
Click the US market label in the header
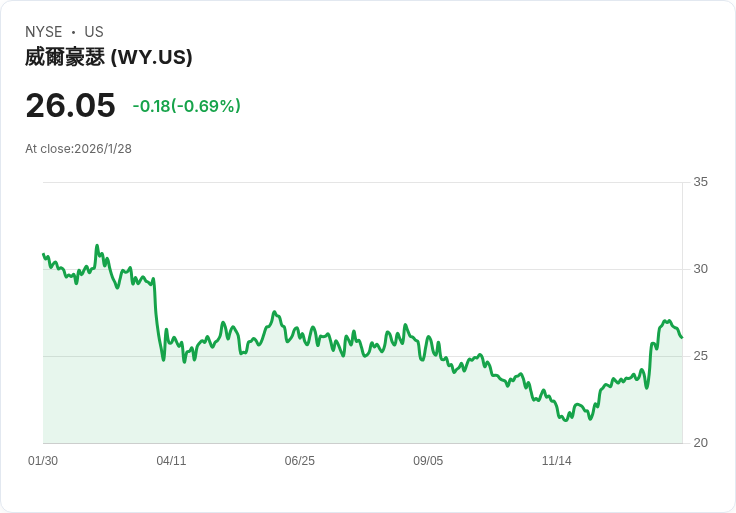[94, 32]
